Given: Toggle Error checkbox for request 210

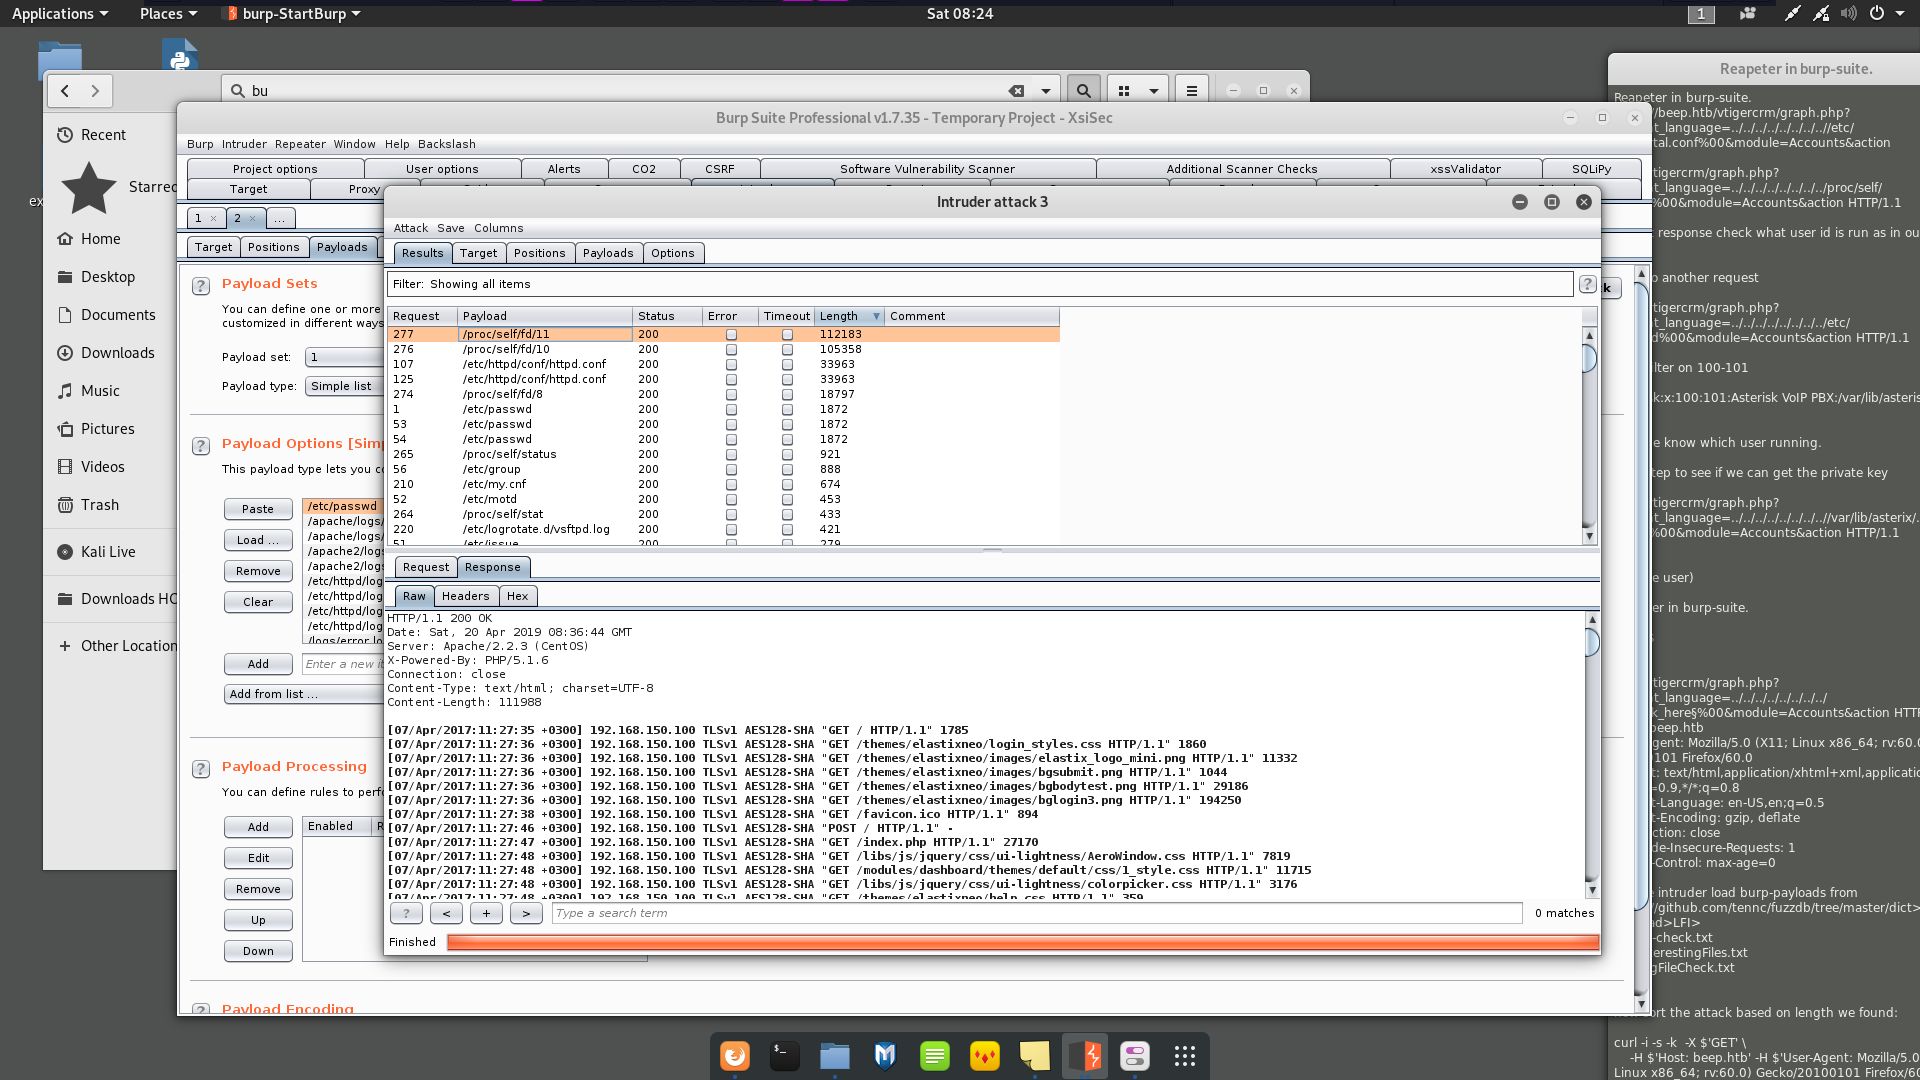Looking at the screenshot, I should point(731,485).
